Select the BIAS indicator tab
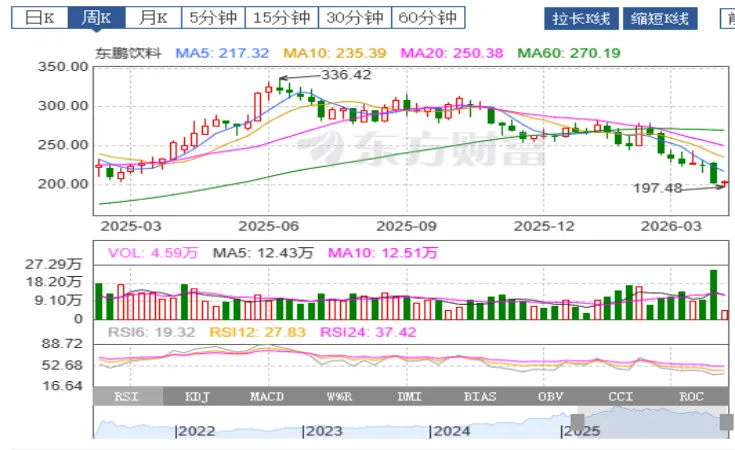The image size is (735, 450). coord(480,397)
